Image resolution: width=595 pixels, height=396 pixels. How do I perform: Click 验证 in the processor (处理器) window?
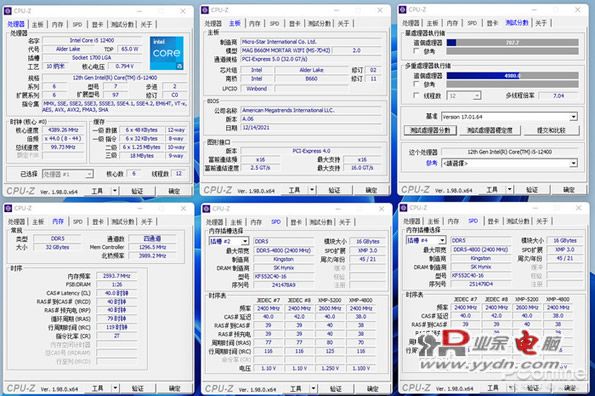[x=137, y=191]
